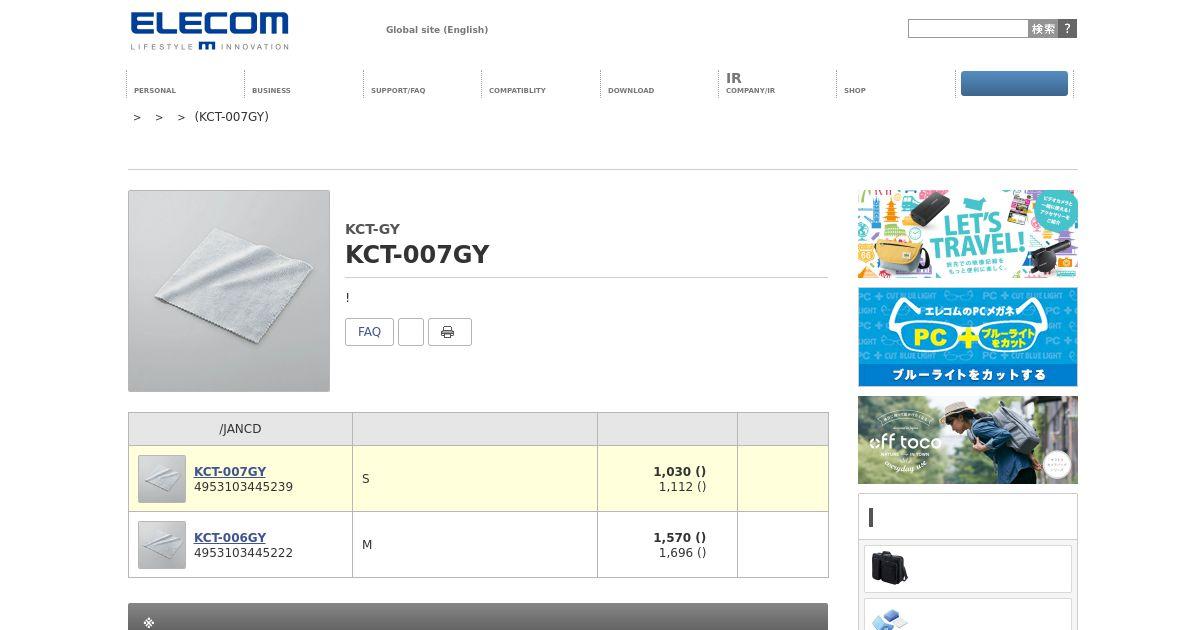Click the KCT-007GY row thumbnail
The image size is (1200, 630).
coord(162,479)
